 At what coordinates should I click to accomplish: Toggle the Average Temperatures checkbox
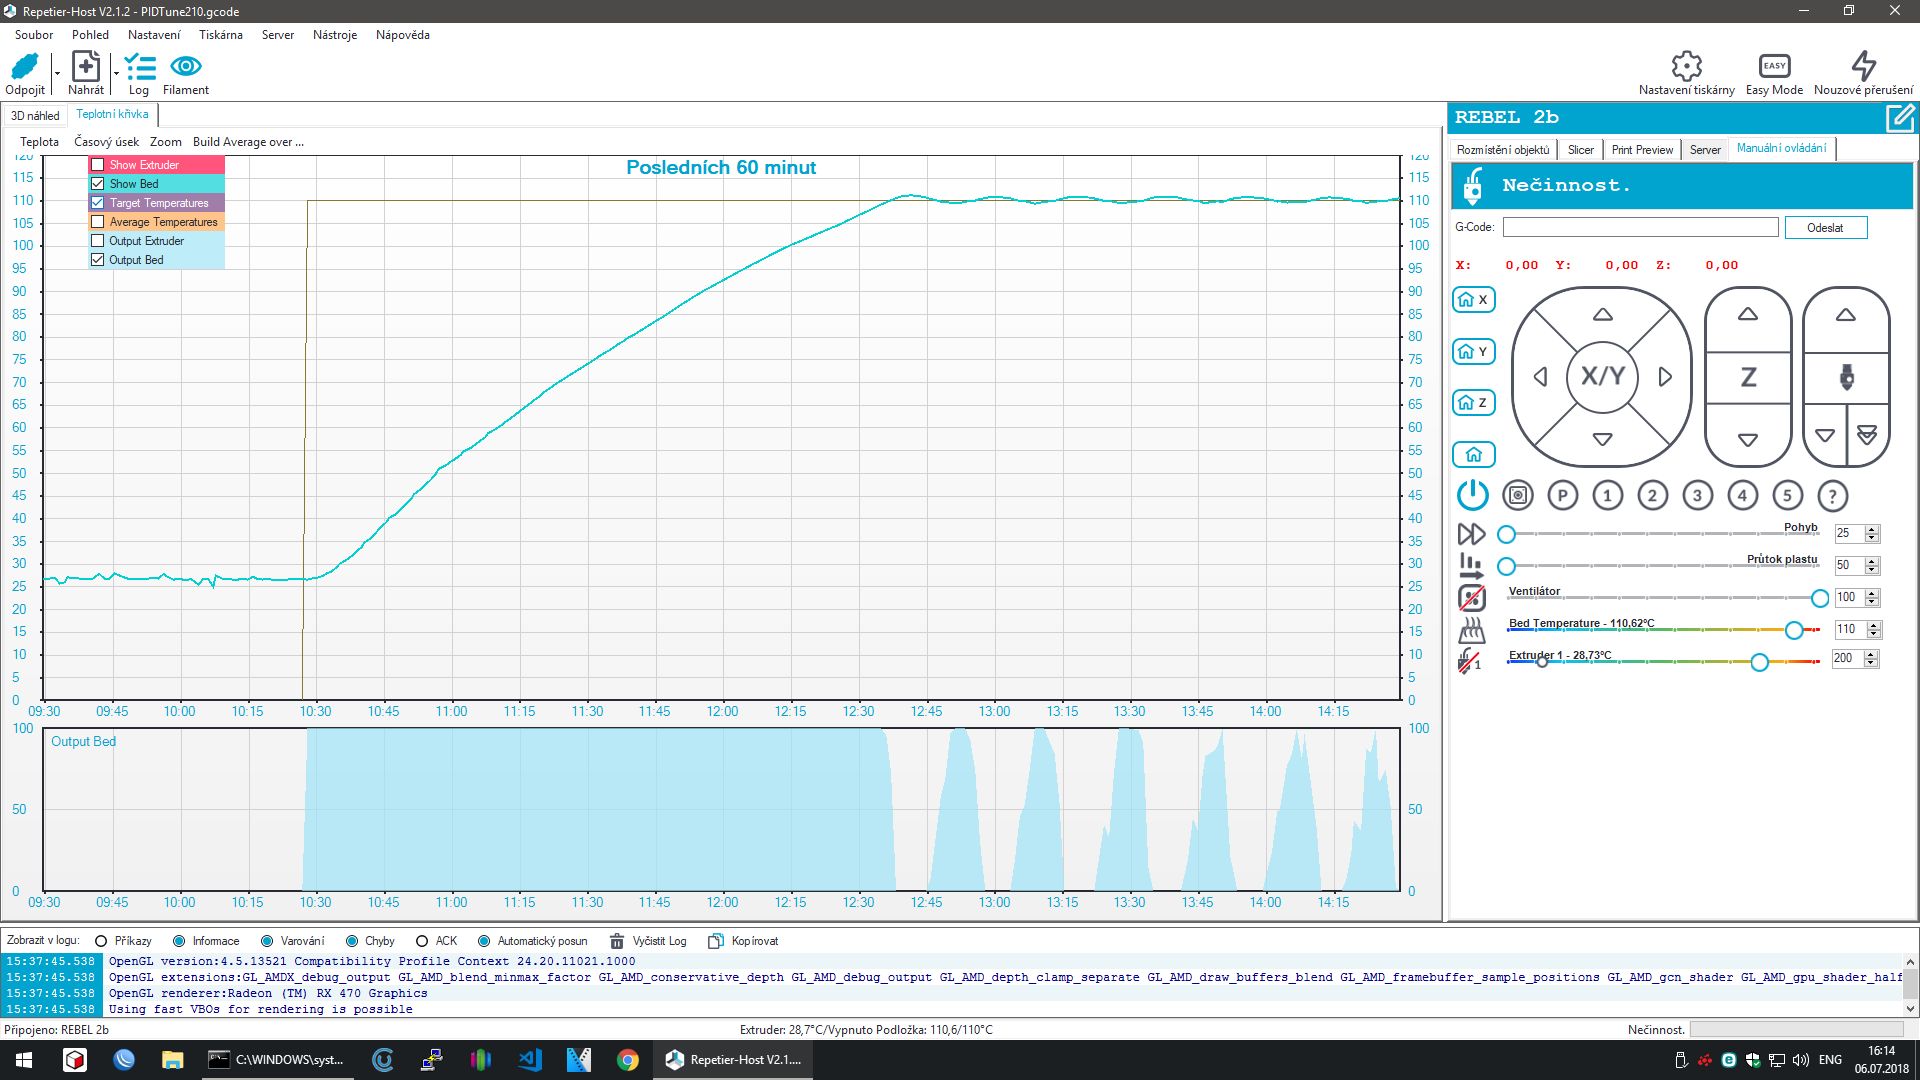pos(98,222)
